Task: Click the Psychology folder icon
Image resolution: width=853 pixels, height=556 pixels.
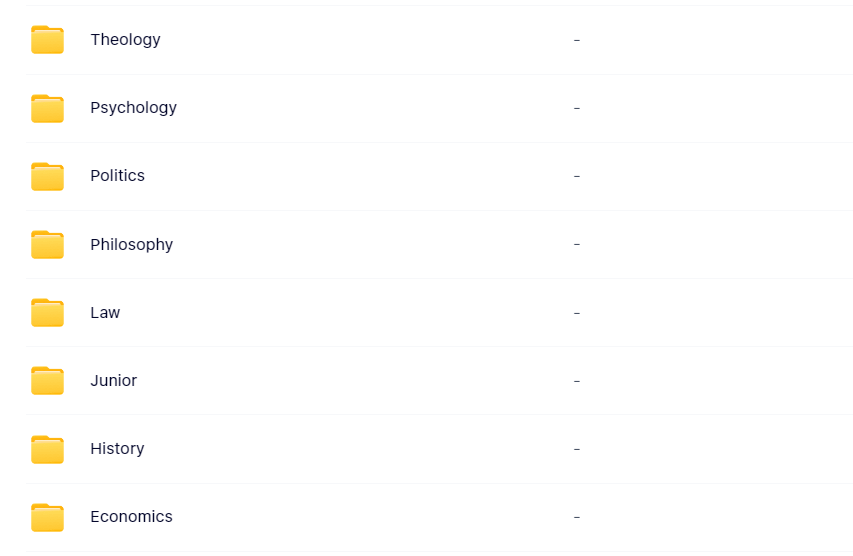Action: coord(47,108)
